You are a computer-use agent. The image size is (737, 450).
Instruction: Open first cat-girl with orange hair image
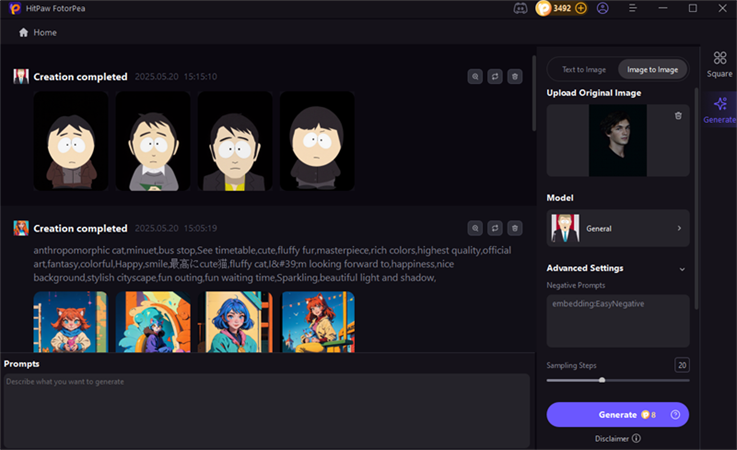coord(71,322)
